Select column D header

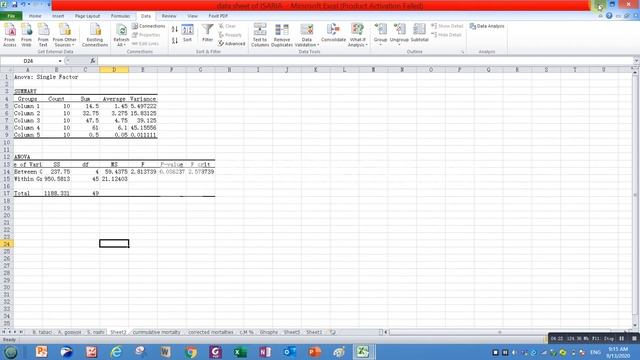[114, 70]
